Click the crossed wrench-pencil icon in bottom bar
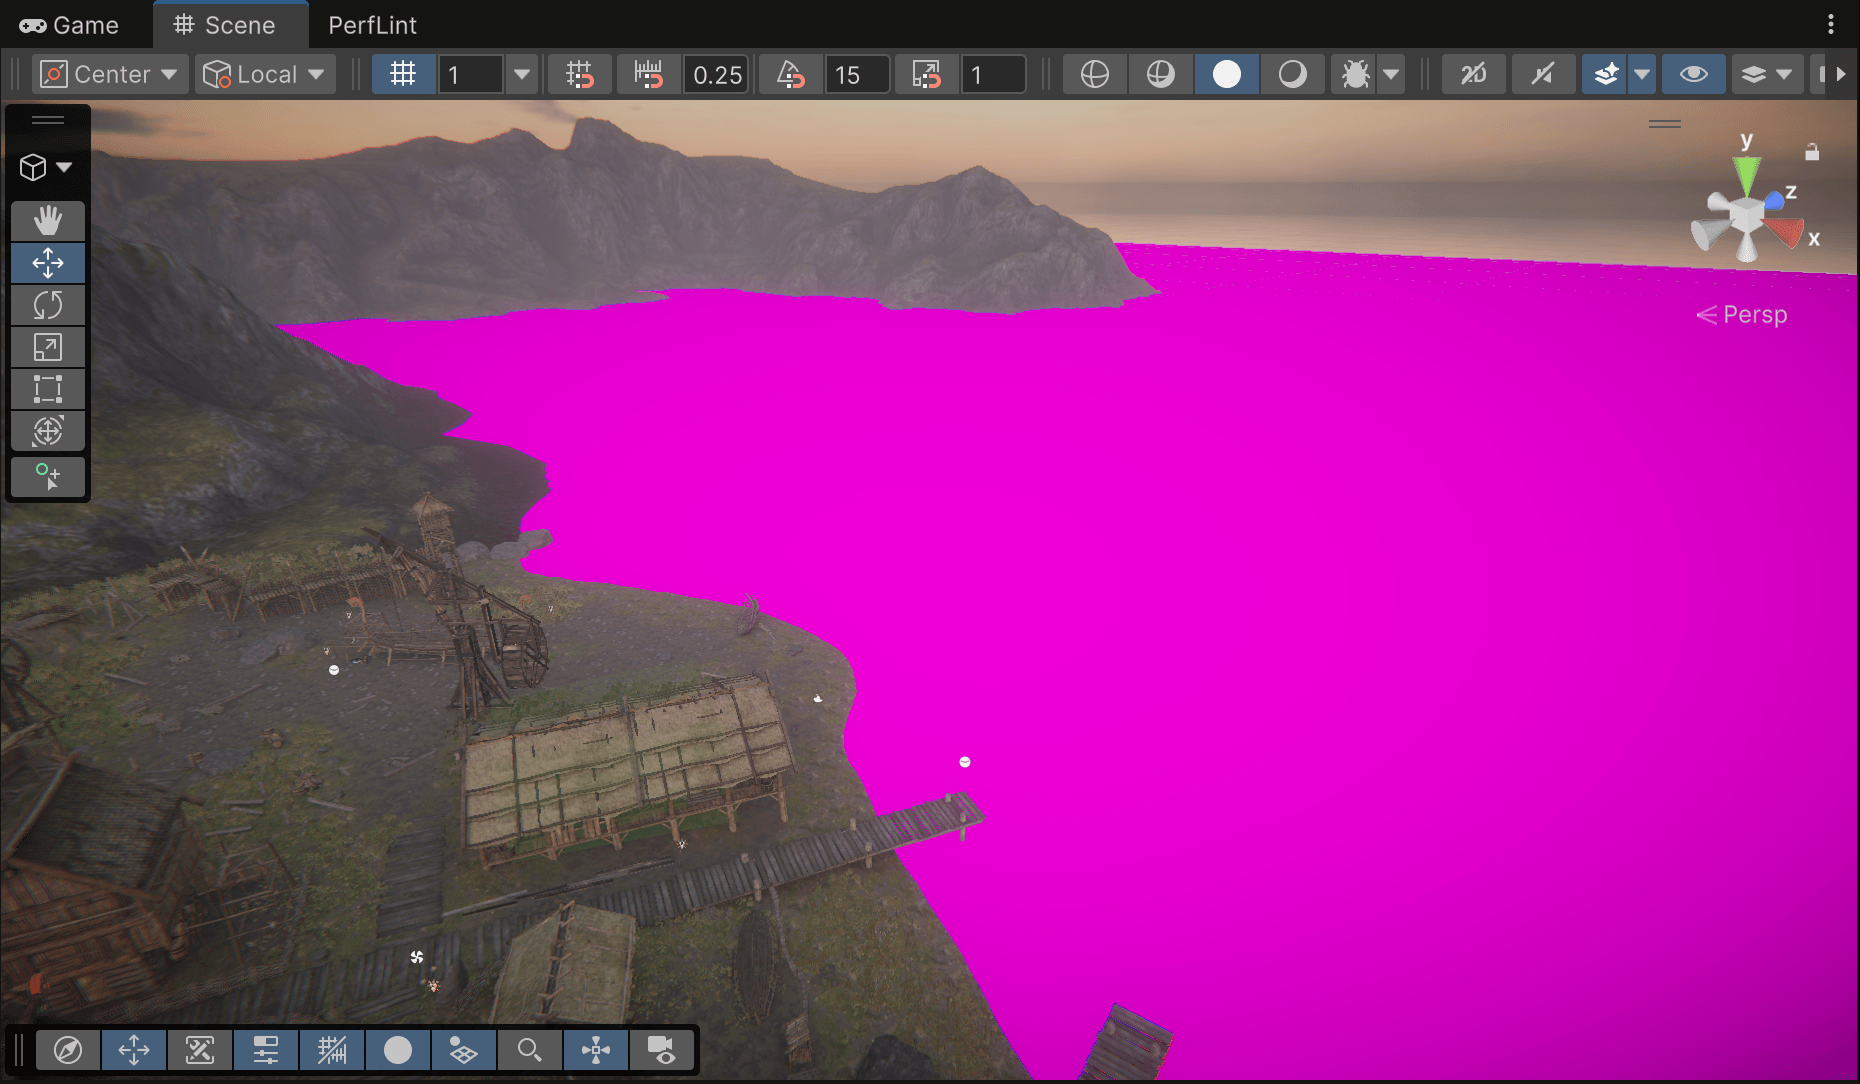The height and width of the screenshot is (1084, 1860). click(200, 1050)
